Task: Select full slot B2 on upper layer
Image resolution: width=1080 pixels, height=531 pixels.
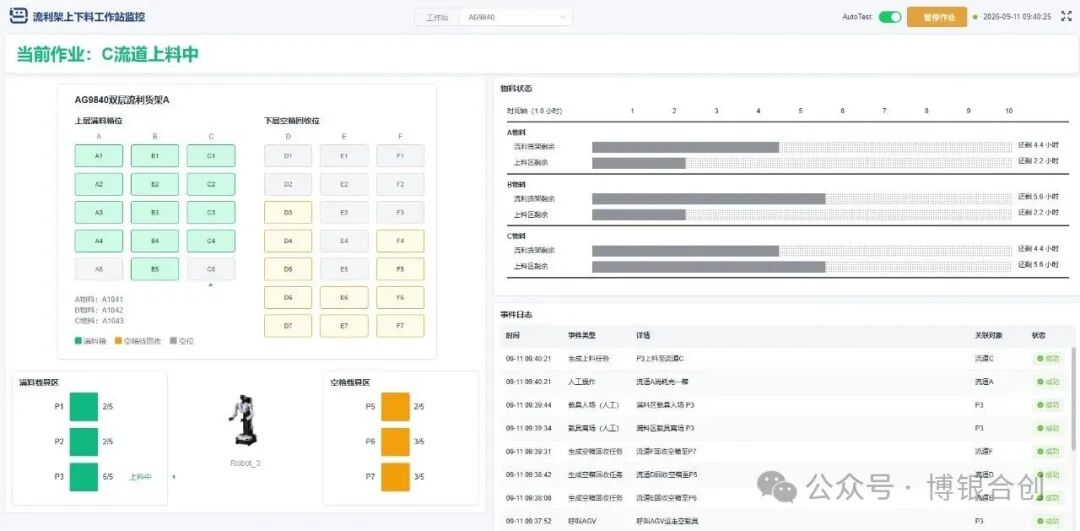Action: tap(155, 185)
